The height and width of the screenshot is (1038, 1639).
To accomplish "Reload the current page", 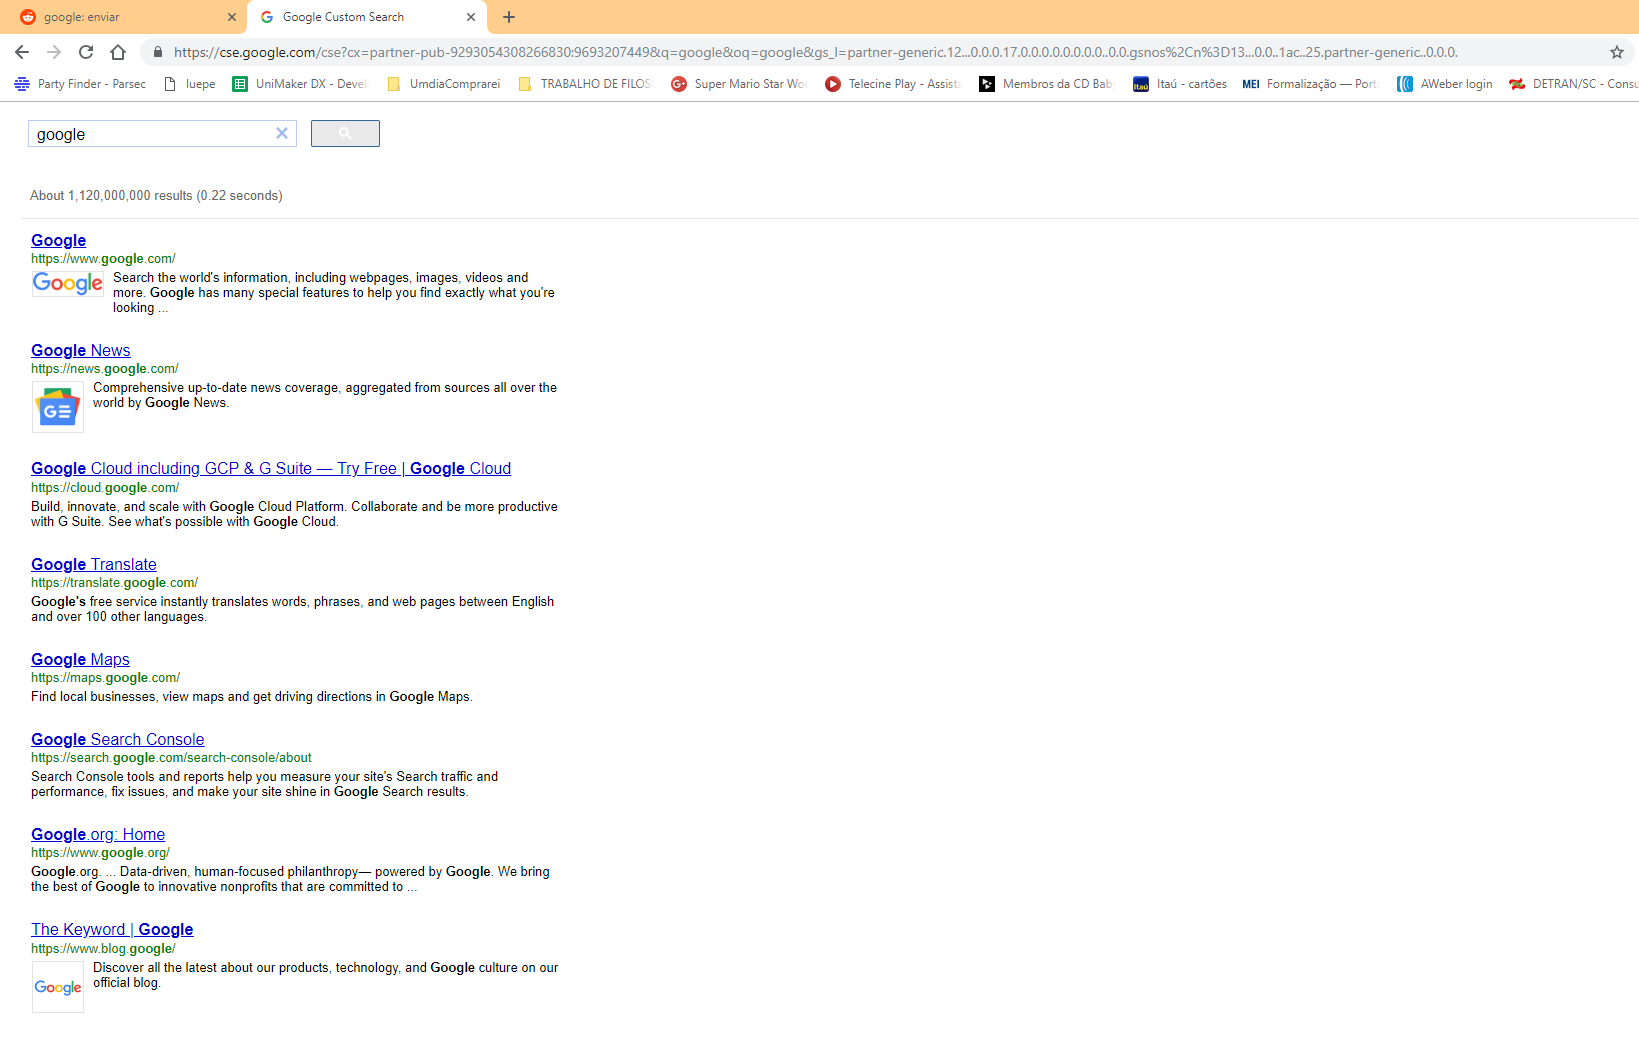I will [86, 52].
